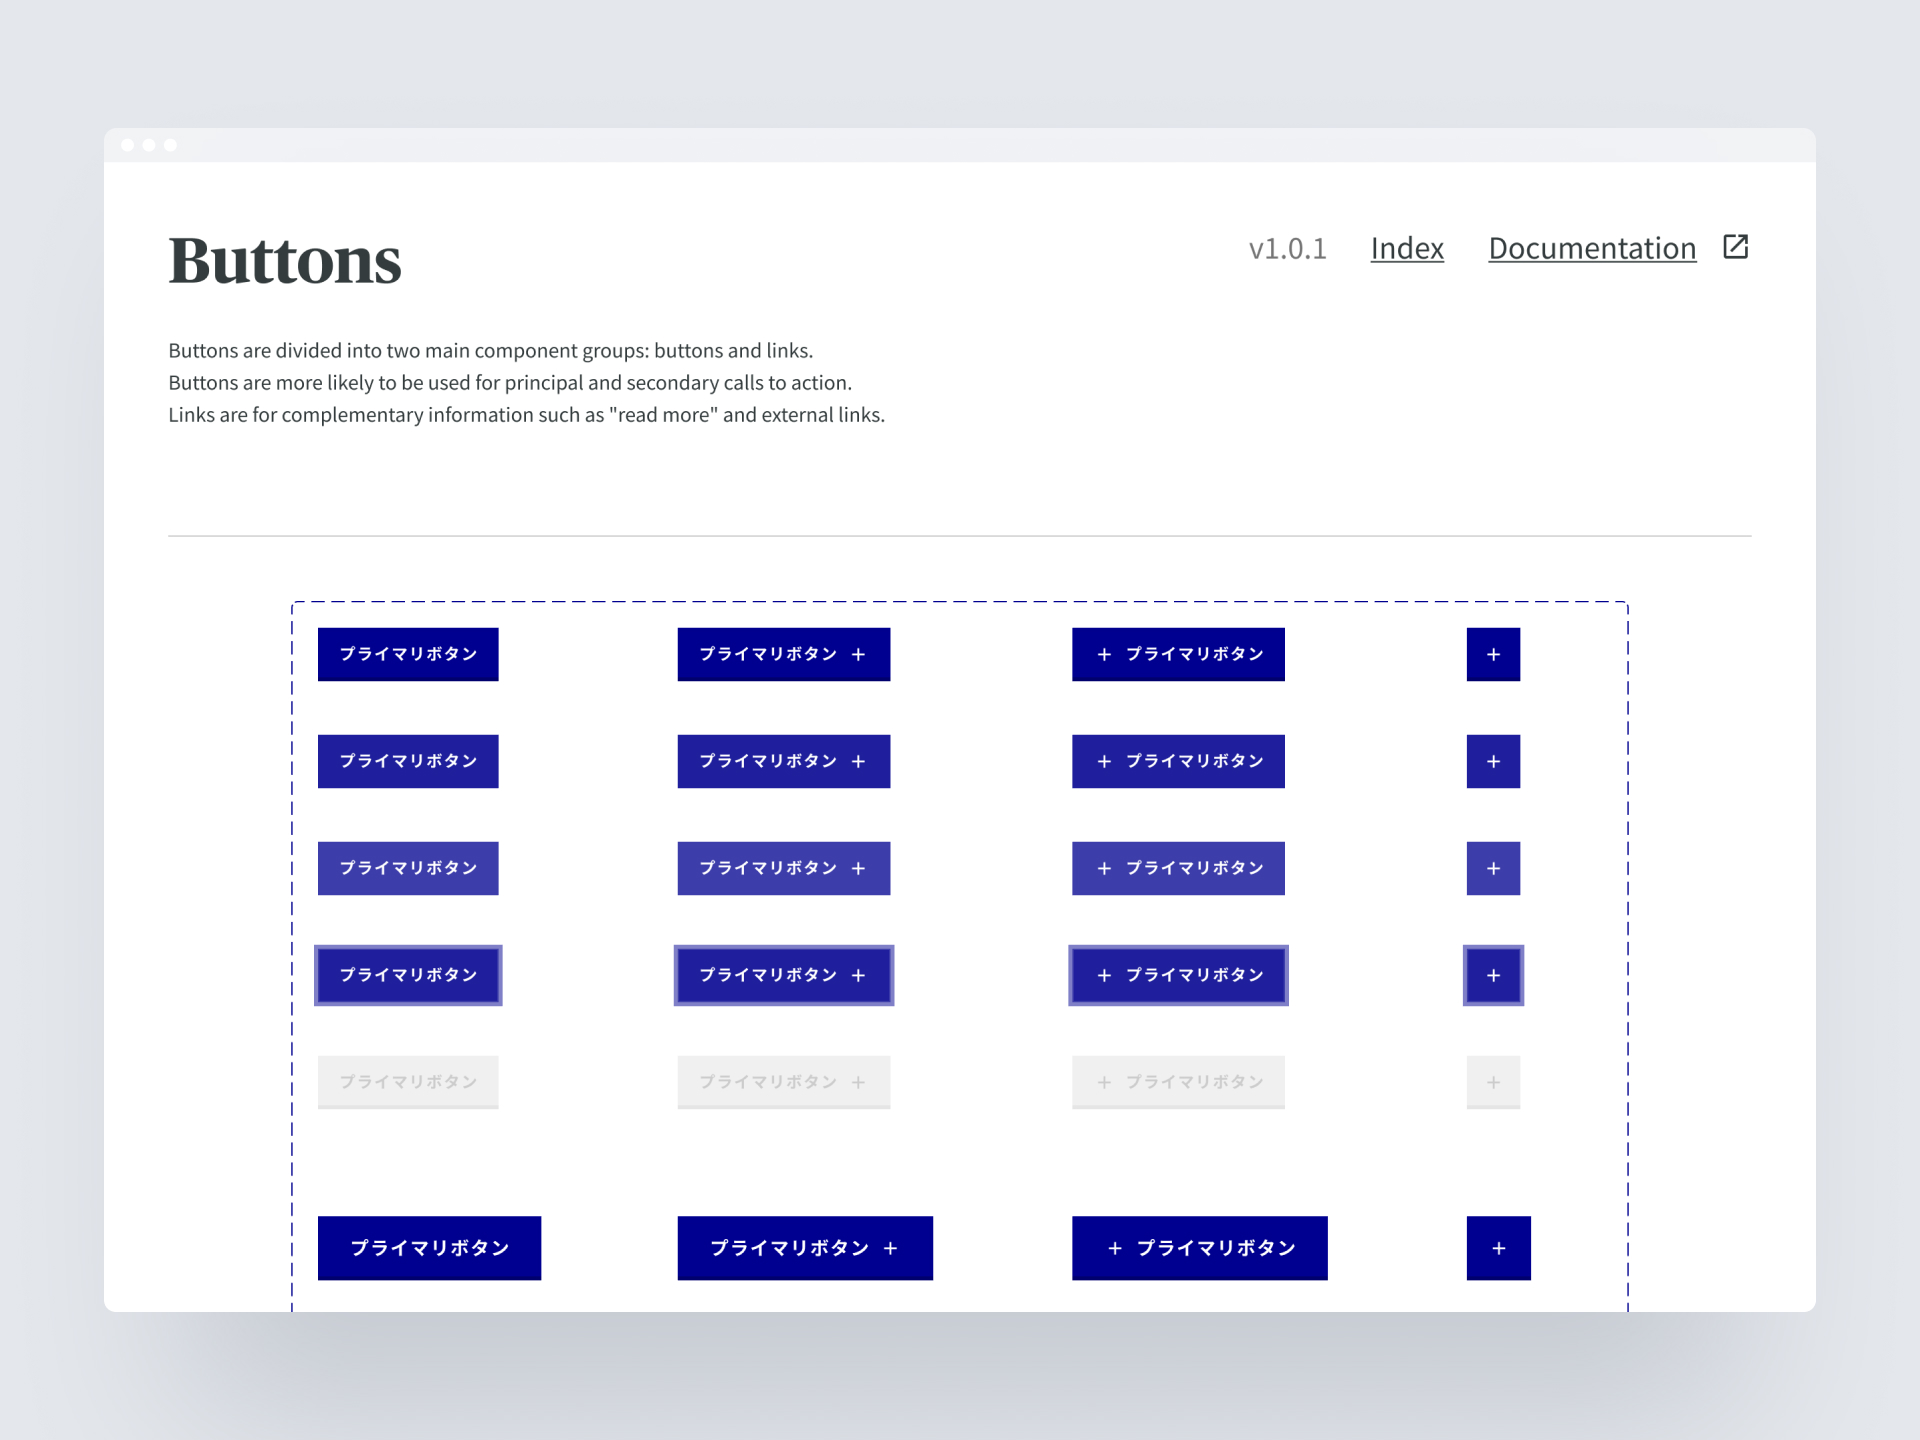The image size is (1920, 1440).
Task: Open the Documentation link
Action: pos(1592,248)
